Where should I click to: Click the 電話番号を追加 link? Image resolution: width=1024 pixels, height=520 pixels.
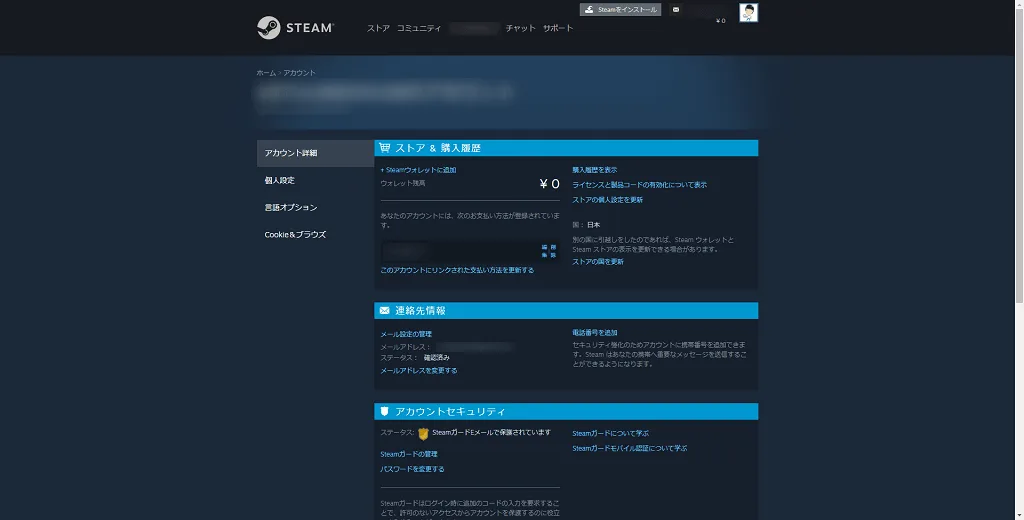click(595, 333)
